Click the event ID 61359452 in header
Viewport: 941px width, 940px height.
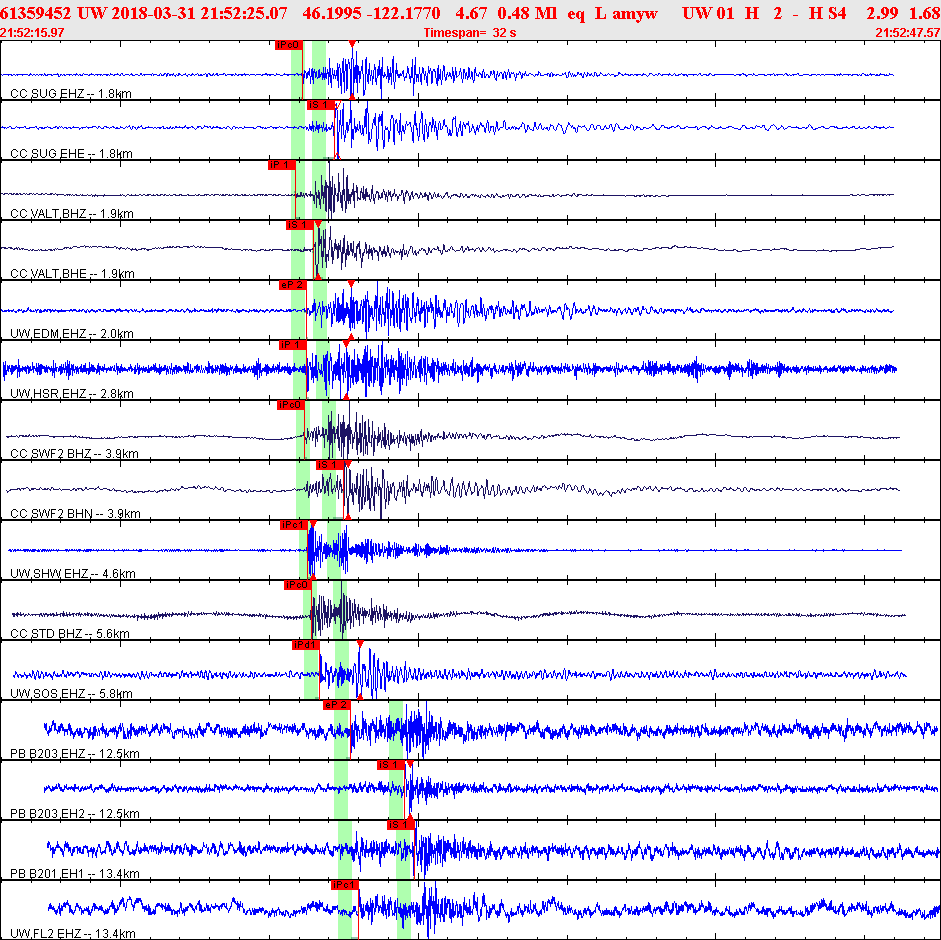pyautogui.click(x=35, y=13)
